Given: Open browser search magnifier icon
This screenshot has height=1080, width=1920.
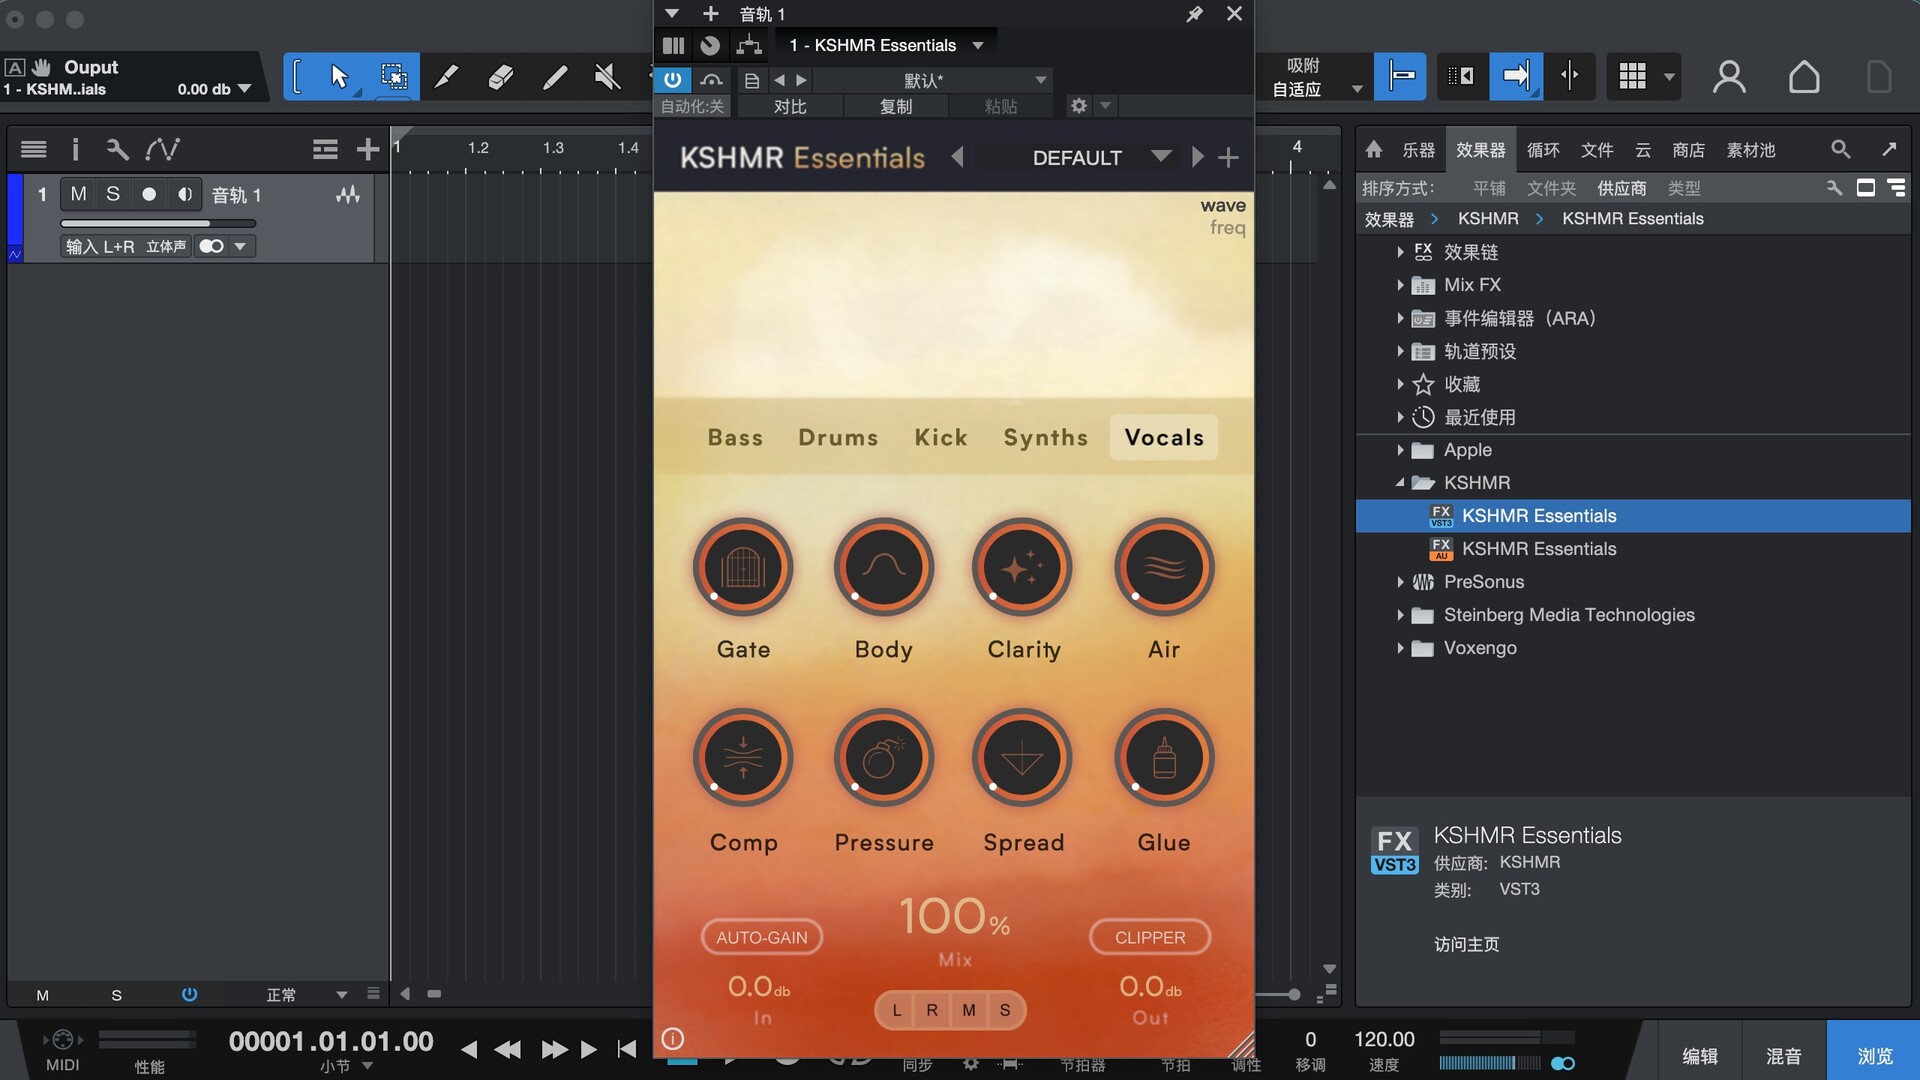Looking at the screenshot, I should point(1840,149).
